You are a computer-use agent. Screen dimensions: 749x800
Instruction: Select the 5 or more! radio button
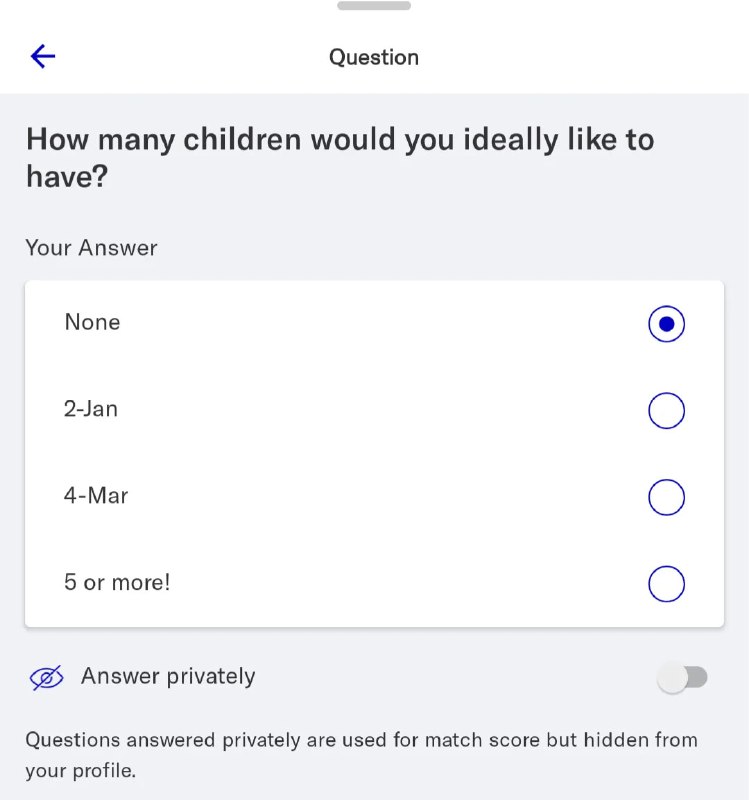666,584
